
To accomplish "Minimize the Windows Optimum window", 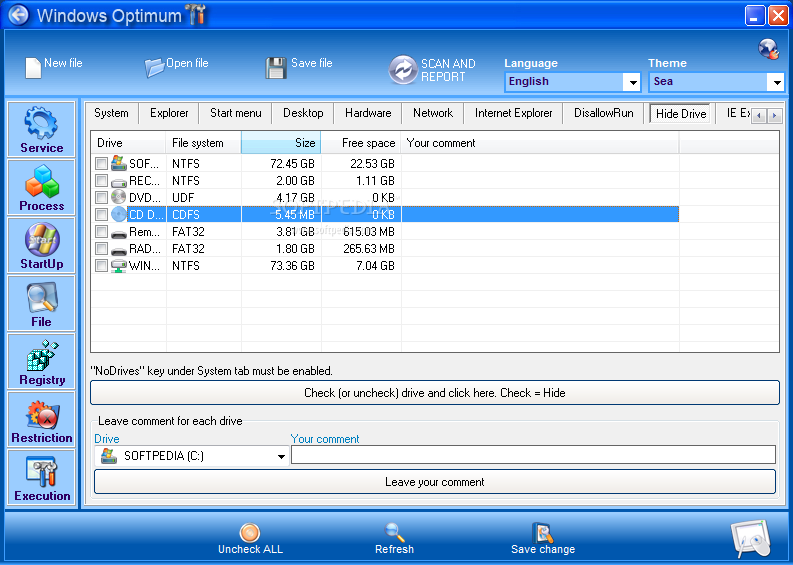I will pos(755,15).
